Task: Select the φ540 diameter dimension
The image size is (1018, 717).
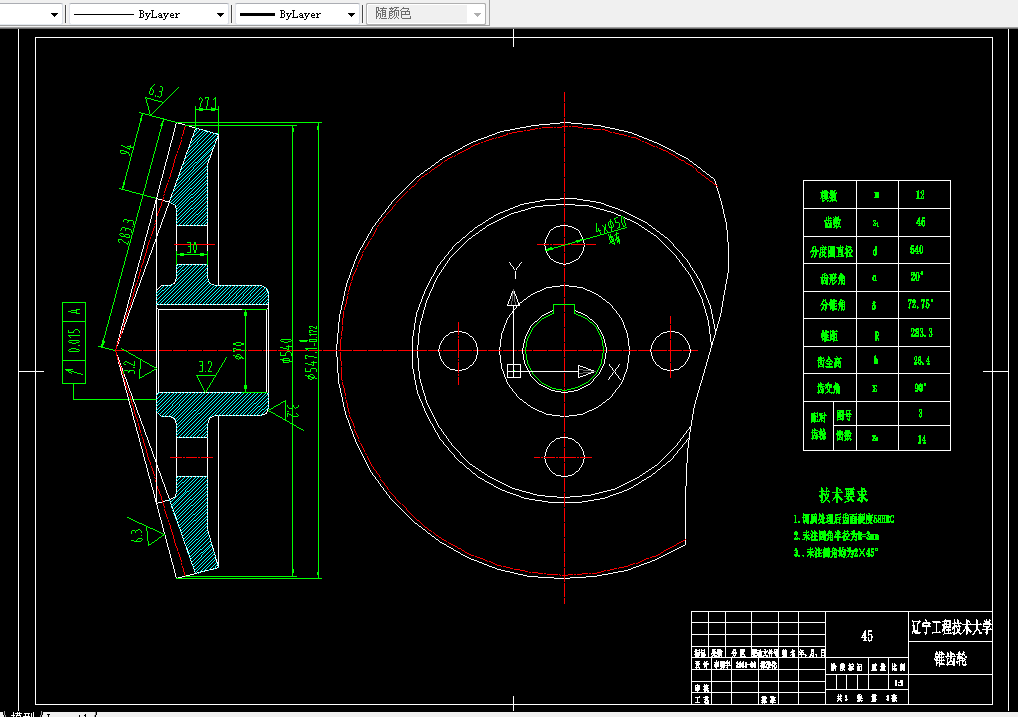Action: (286, 350)
